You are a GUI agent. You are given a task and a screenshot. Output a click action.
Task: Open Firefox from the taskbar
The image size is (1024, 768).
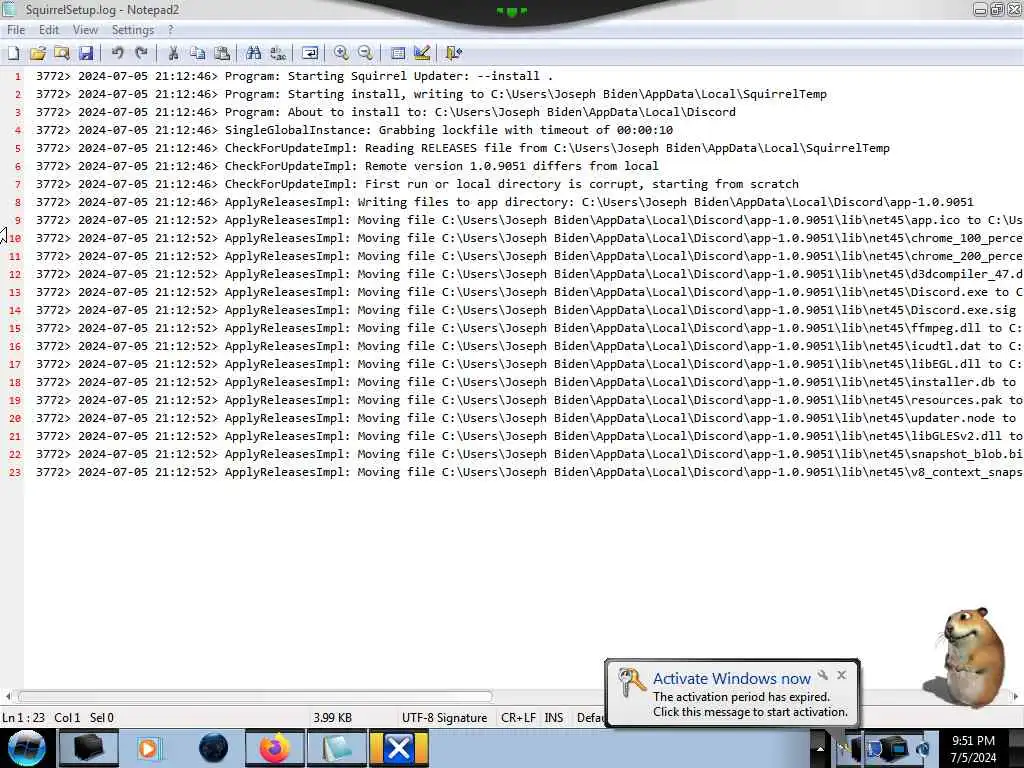(274, 748)
